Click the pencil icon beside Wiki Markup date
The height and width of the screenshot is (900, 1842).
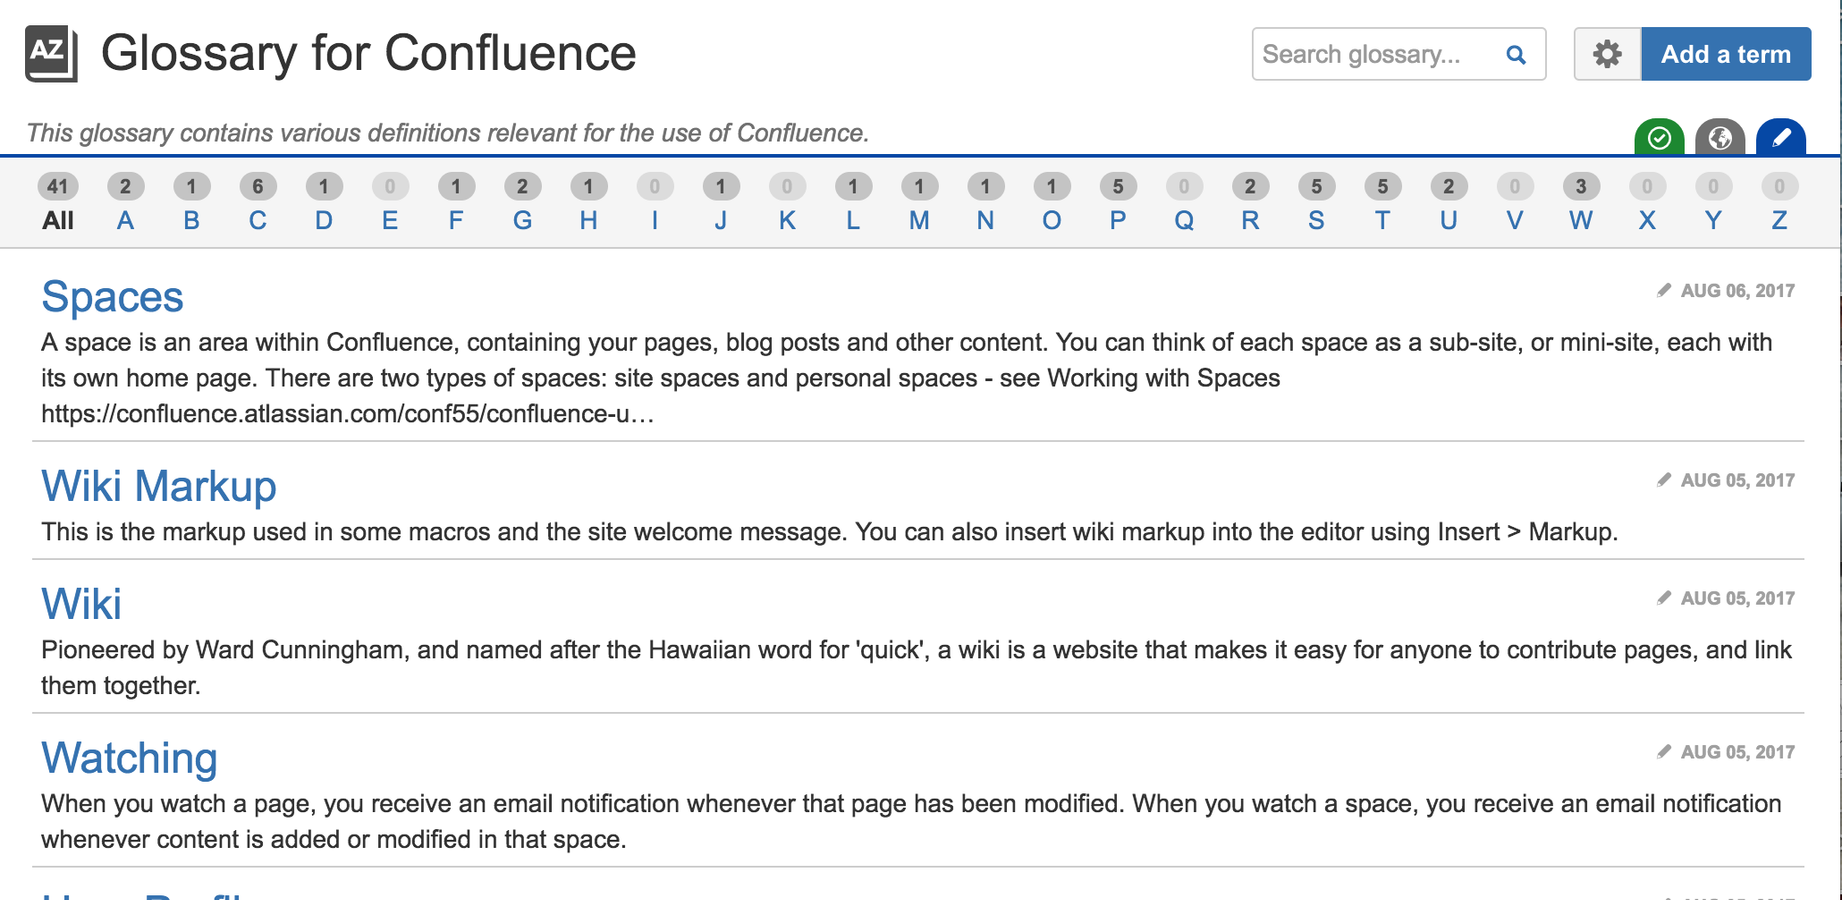point(1664,480)
